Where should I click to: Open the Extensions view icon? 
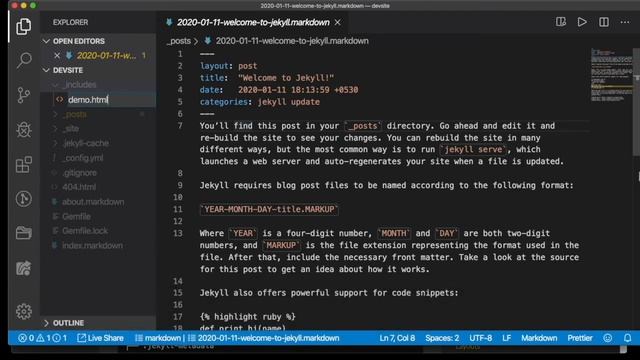(24, 164)
